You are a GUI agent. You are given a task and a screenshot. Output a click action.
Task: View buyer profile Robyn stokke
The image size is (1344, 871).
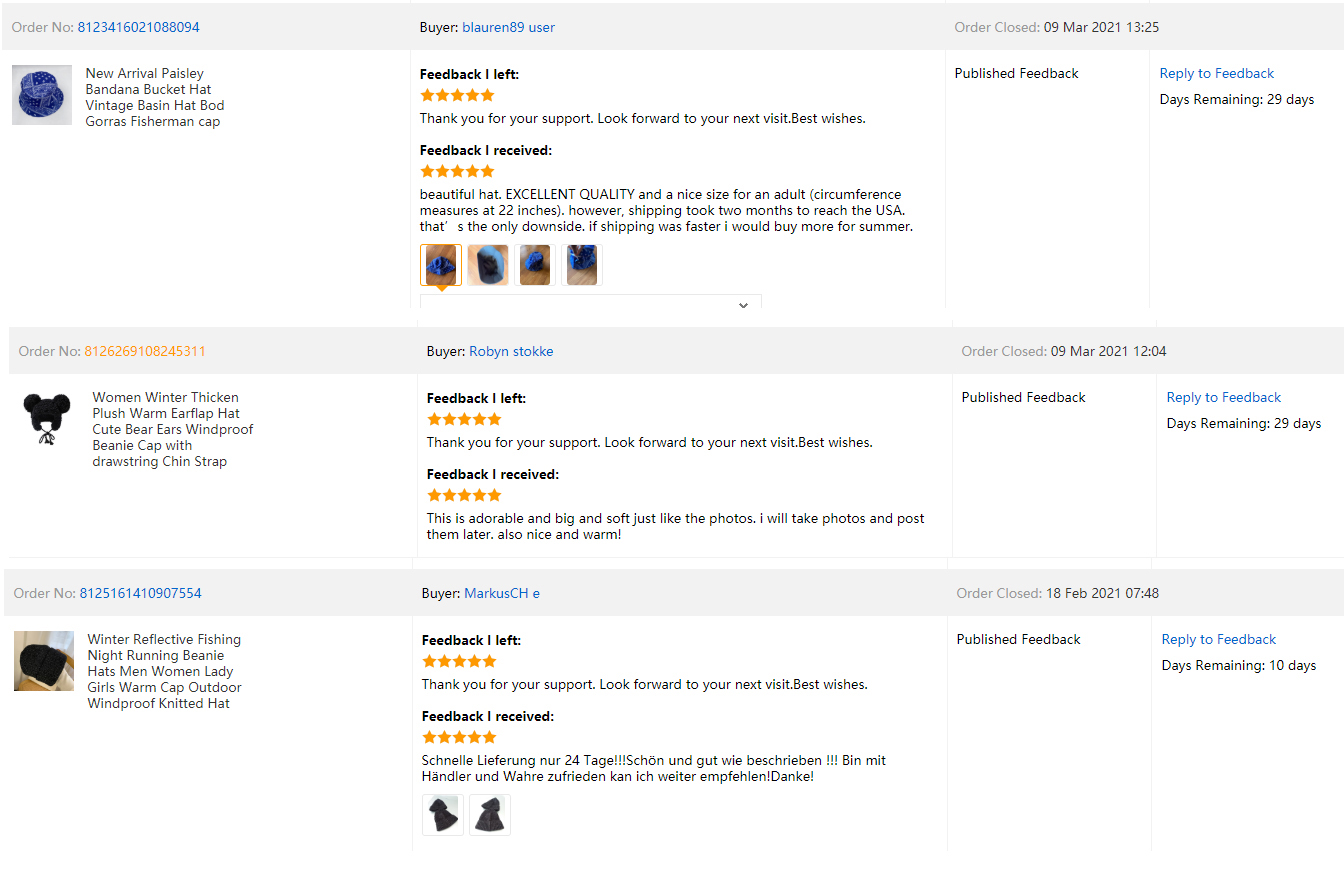(x=511, y=351)
